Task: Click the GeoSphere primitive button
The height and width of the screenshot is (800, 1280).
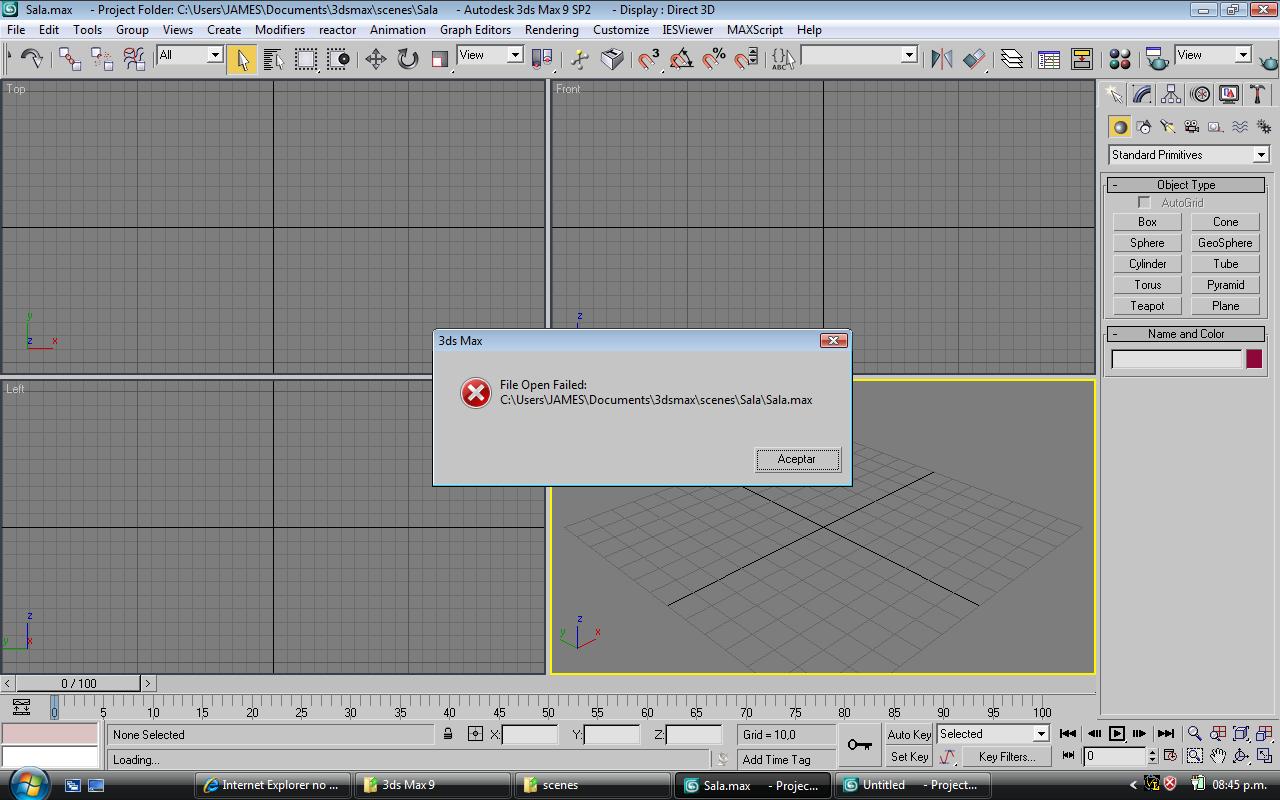Action: (x=1225, y=243)
